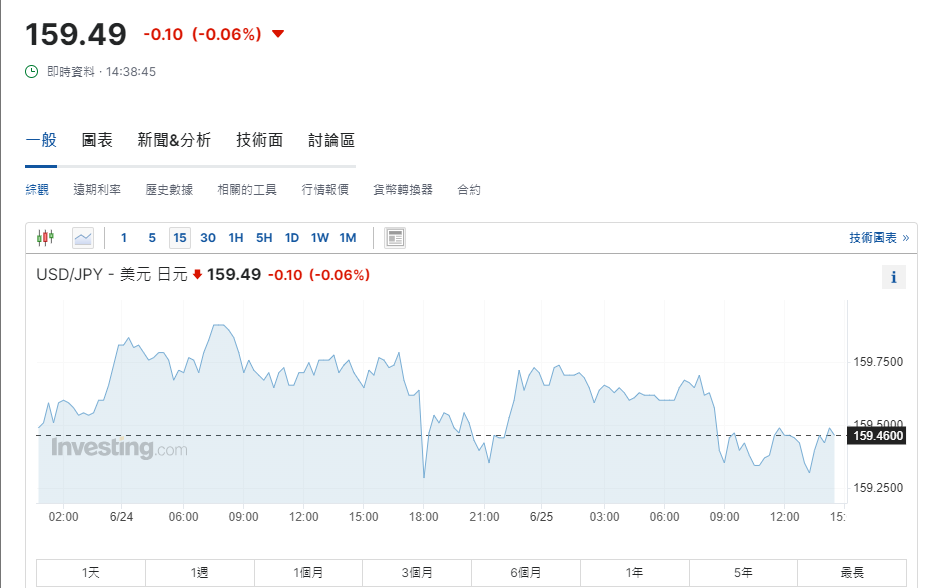The height and width of the screenshot is (588, 933).
Task: Click the red down-arrow next to price change
Action: [x=278, y=34]
